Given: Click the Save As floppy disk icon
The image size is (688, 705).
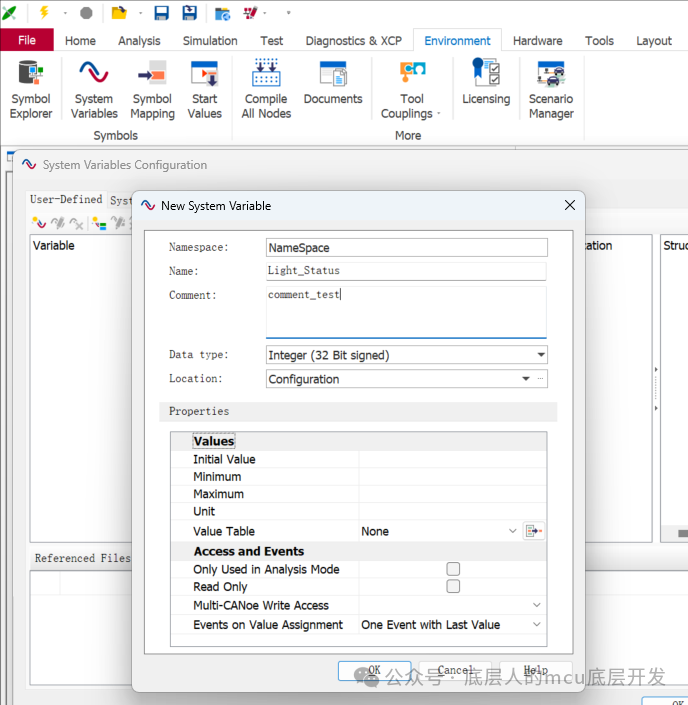Looking at the screenshot, I should 189,13.
